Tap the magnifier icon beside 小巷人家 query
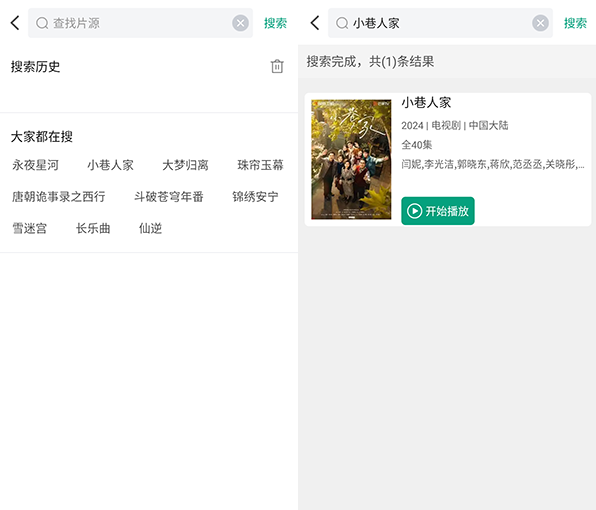The image size is (596, 510). coord(342,23)
